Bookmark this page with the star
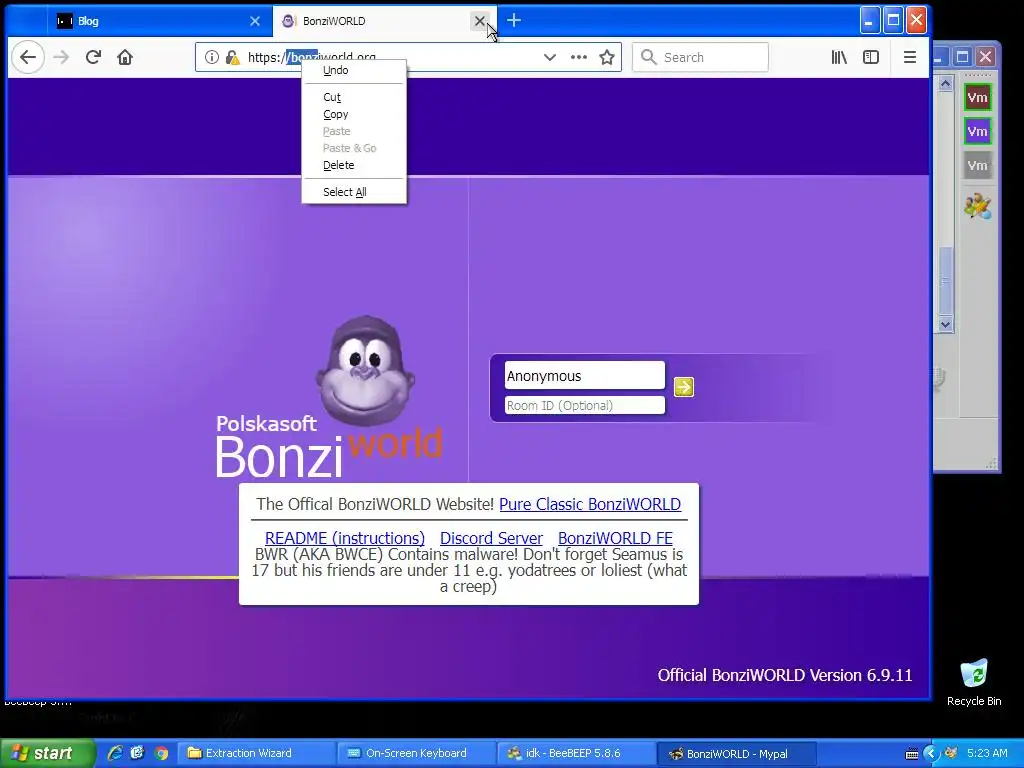 tap(607, 57)
